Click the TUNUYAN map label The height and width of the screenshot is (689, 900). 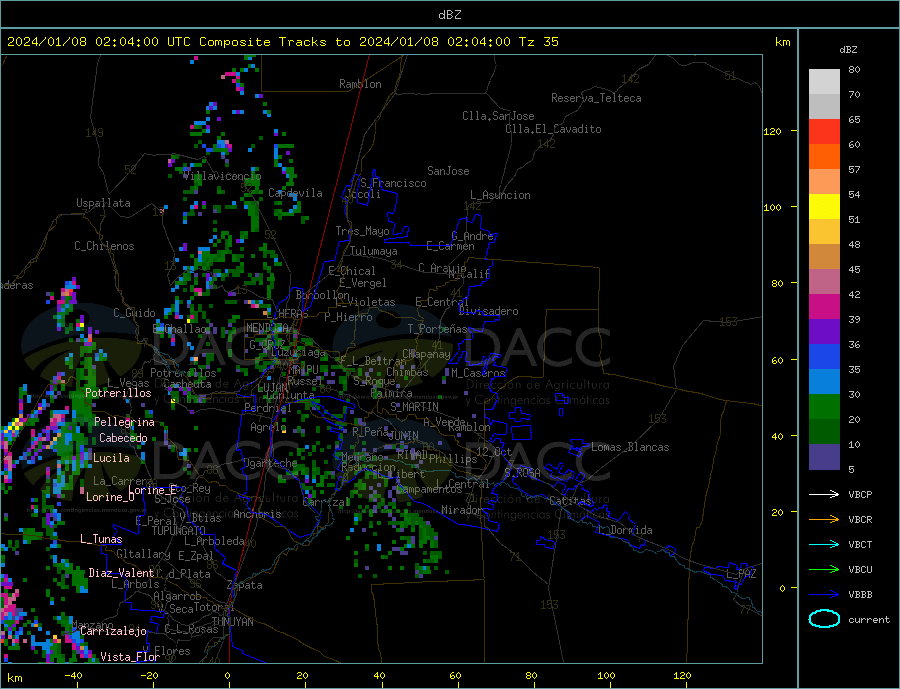(232, 622)
